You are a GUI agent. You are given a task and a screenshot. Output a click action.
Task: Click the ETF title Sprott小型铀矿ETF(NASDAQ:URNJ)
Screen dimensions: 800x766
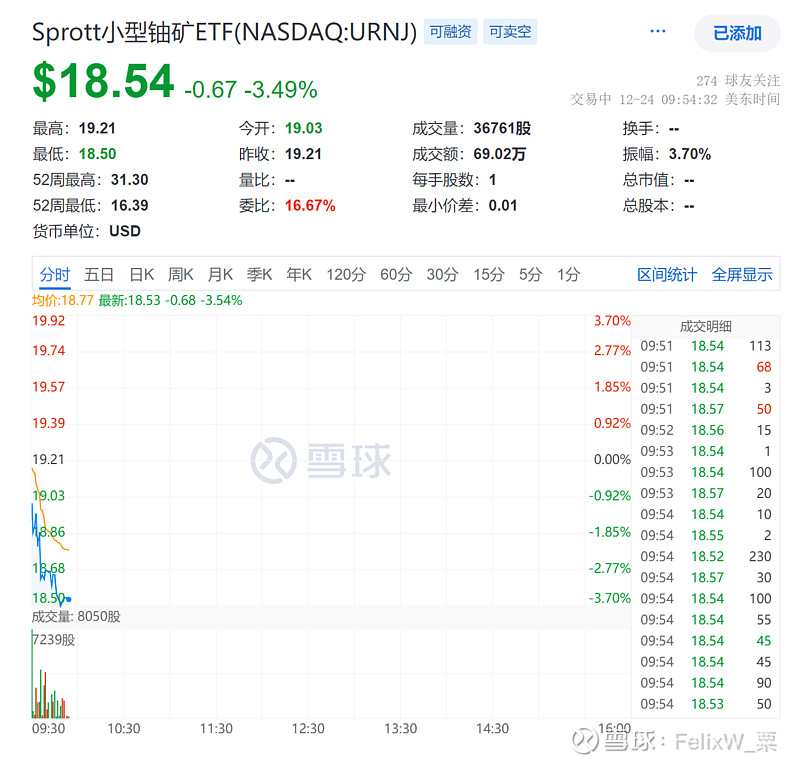(x=224, y=32)
